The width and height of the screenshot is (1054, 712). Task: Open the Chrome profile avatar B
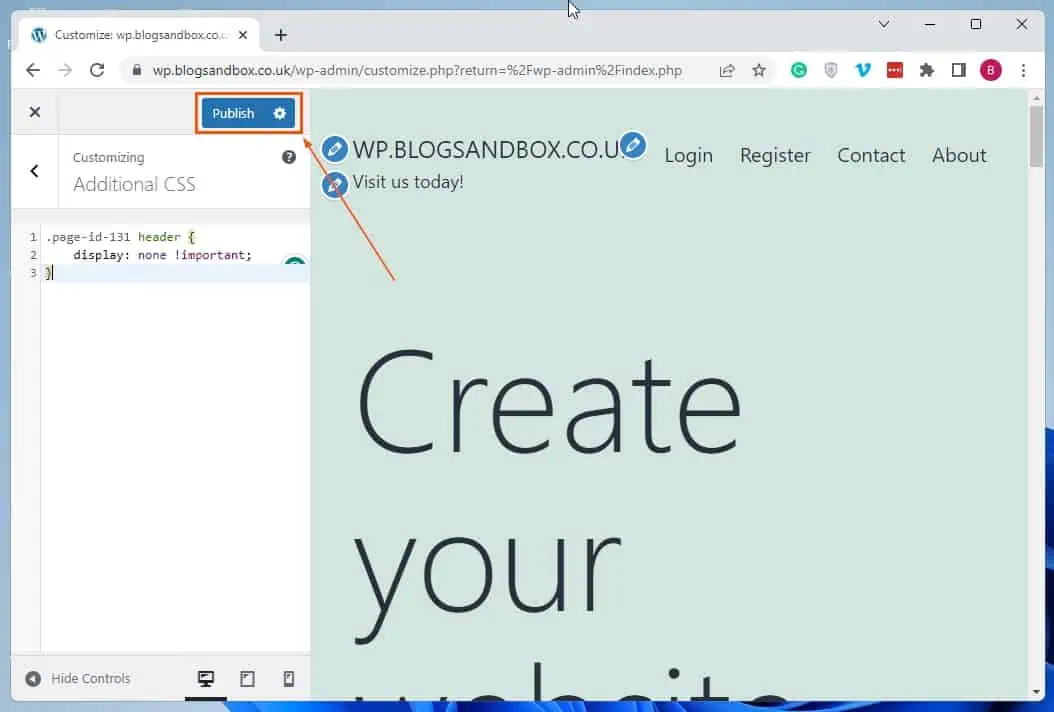991,70
